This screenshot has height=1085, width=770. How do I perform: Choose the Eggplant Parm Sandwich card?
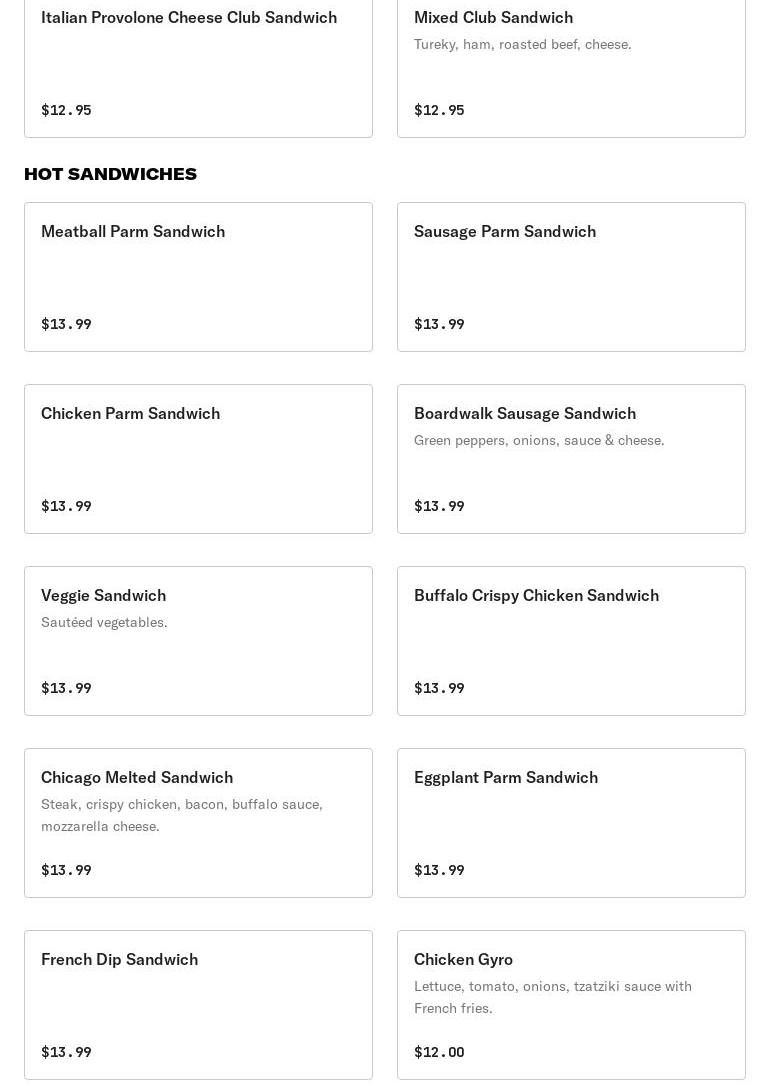506,778
